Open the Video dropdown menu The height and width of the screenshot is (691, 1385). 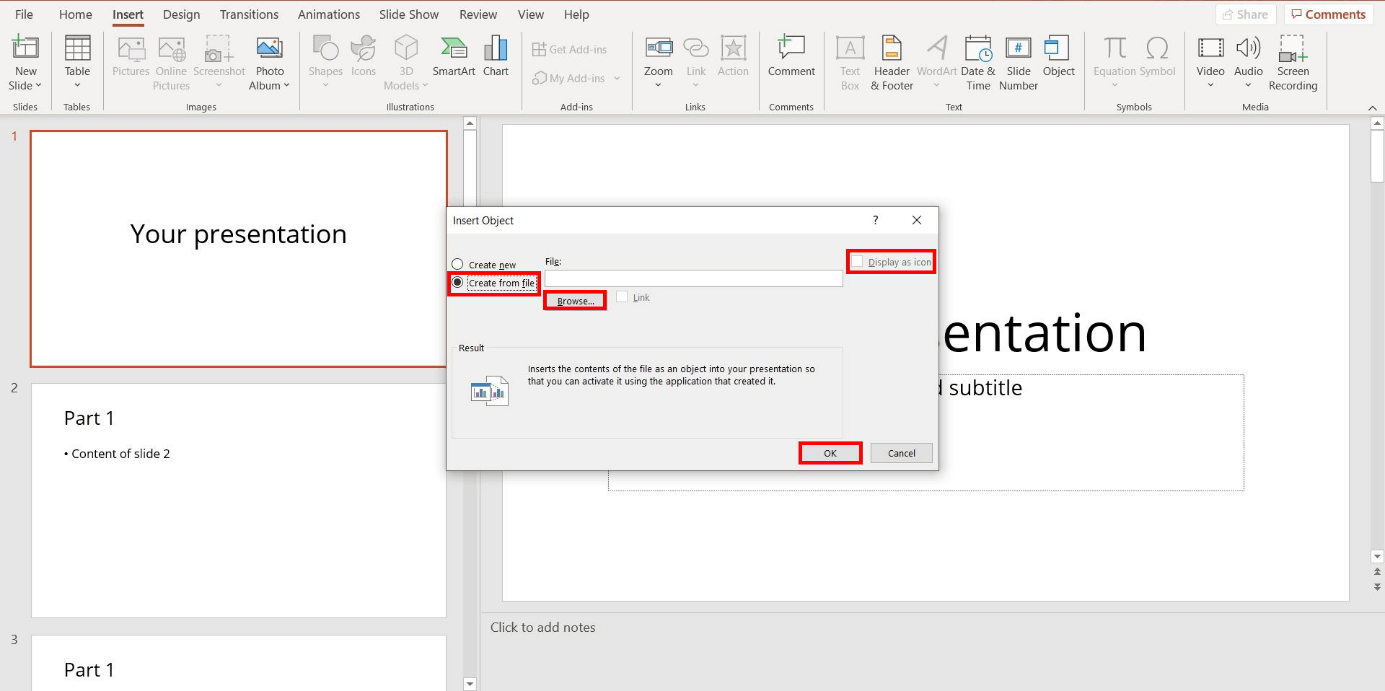pyautogui.click(x=1210, y=85)
